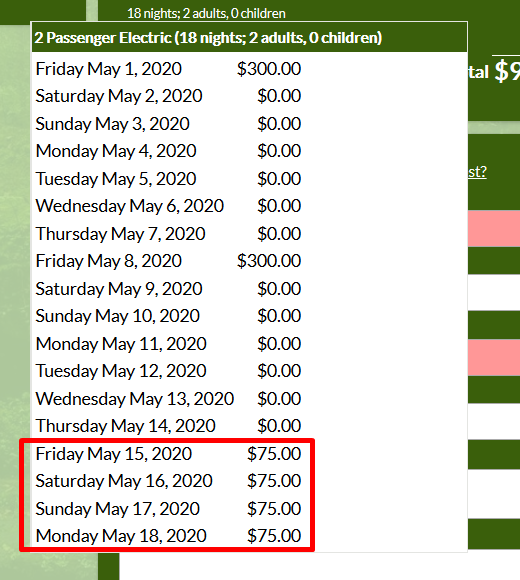This screenshot has width=520, height=580.
Task: Select the $300.00 price for May 1
Action: click(x=269, y=69)
